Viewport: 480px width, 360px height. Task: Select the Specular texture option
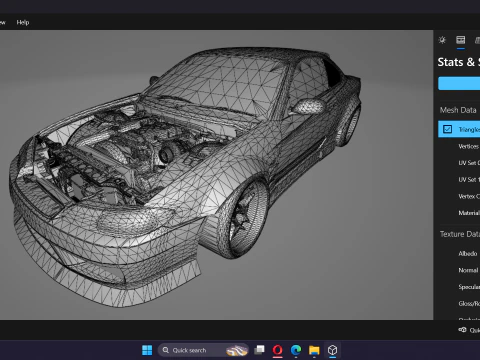click(469, 287)
